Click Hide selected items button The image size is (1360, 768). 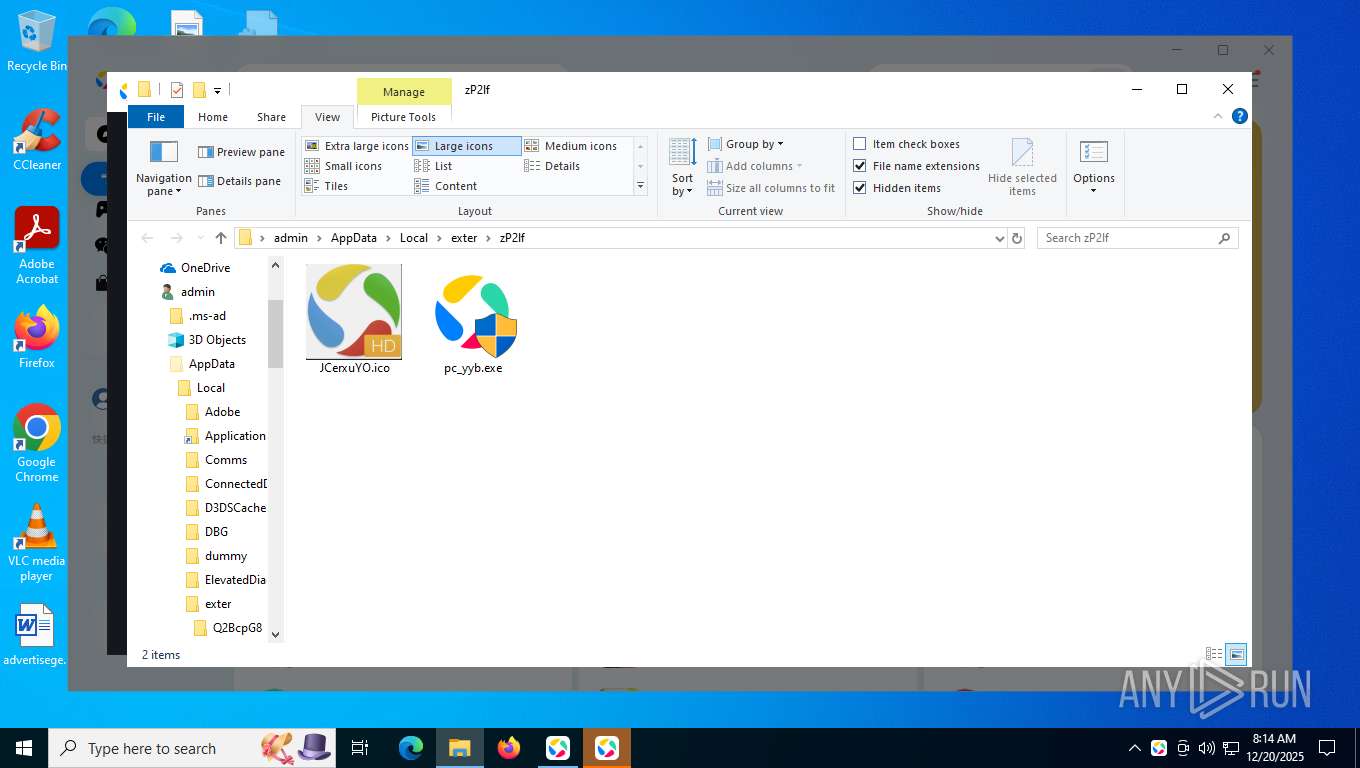coord(1022,168)
